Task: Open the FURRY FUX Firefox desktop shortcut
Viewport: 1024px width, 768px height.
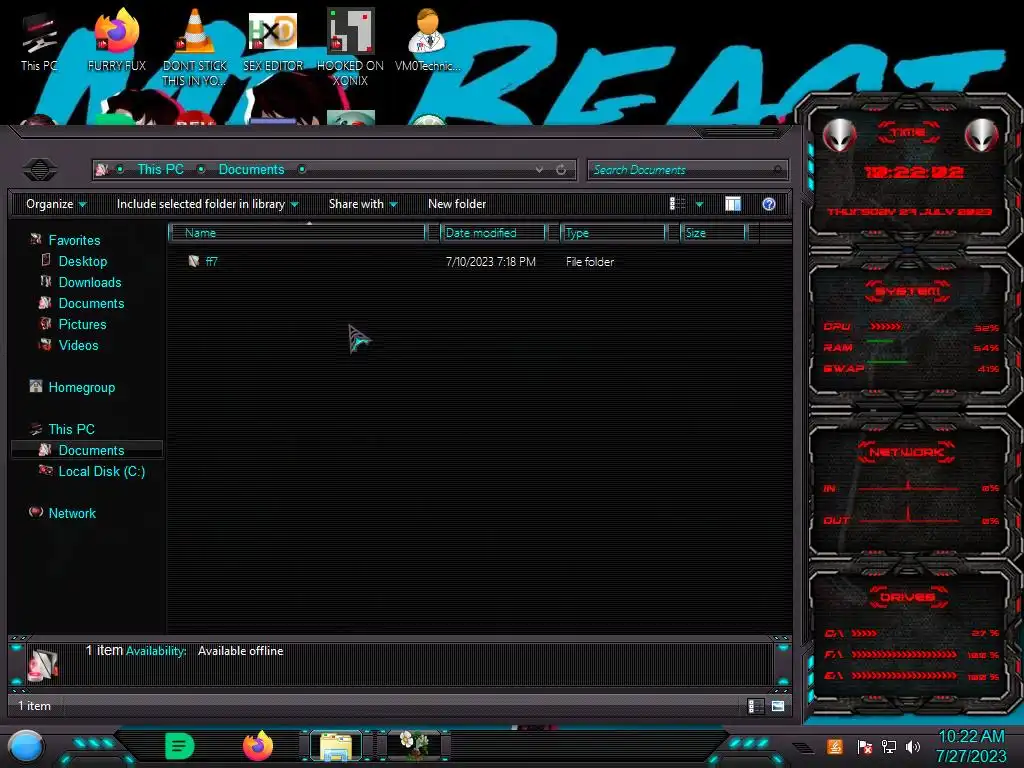Action: [x=116, y=39]
